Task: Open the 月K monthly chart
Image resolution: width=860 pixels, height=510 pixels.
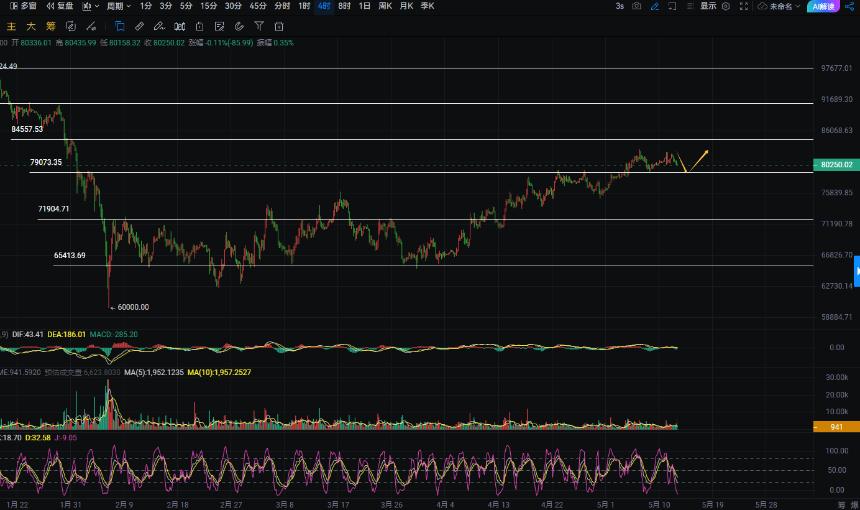Action: click(406, 6)
